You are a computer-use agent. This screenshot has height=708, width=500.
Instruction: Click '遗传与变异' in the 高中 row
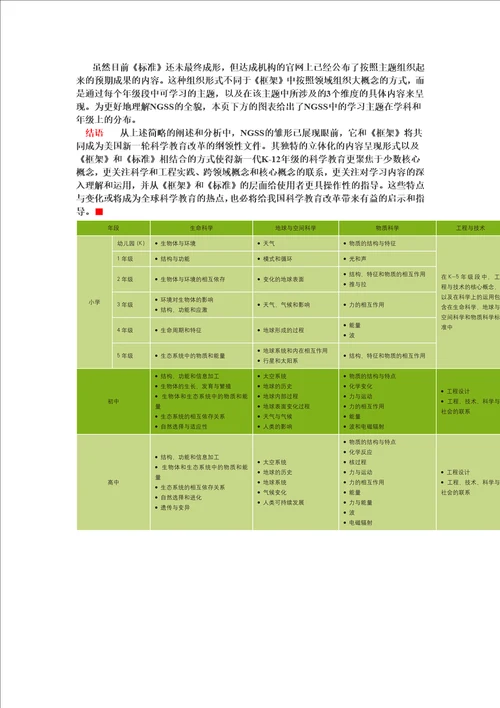click(x=175, y=508)
